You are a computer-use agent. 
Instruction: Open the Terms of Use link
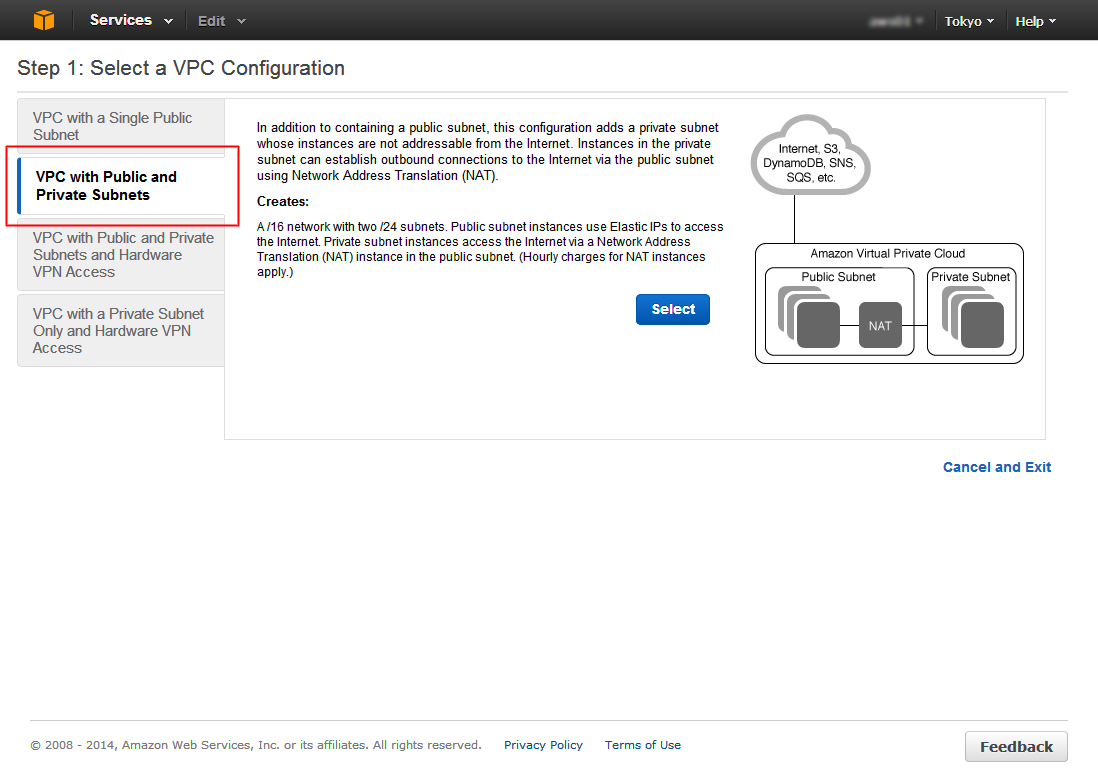click(643, 745)
